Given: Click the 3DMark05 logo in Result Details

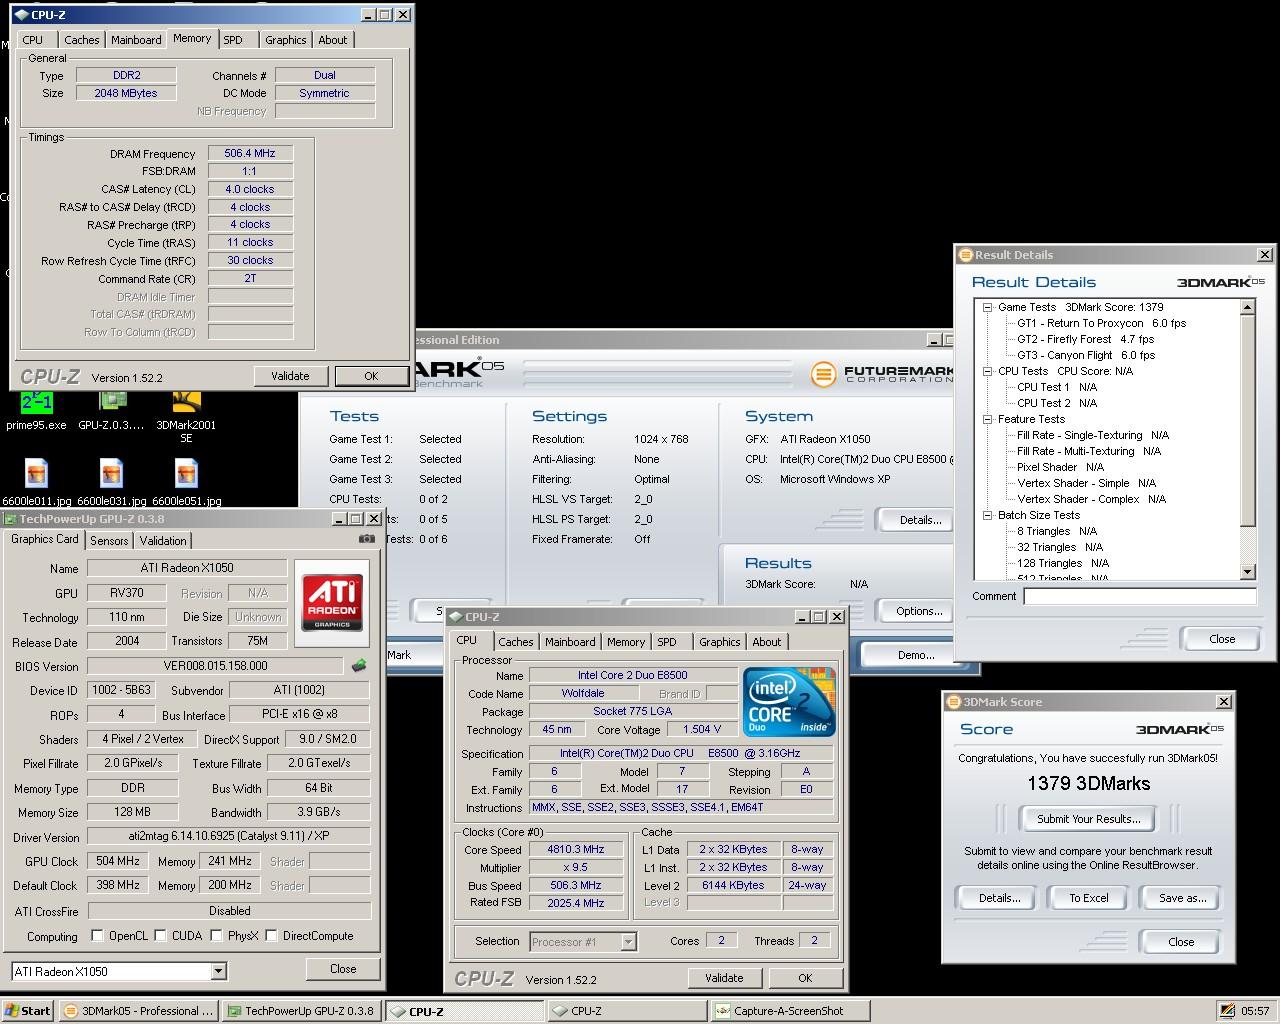Looking at the screenshot, I should click(x=1220, y=282).
